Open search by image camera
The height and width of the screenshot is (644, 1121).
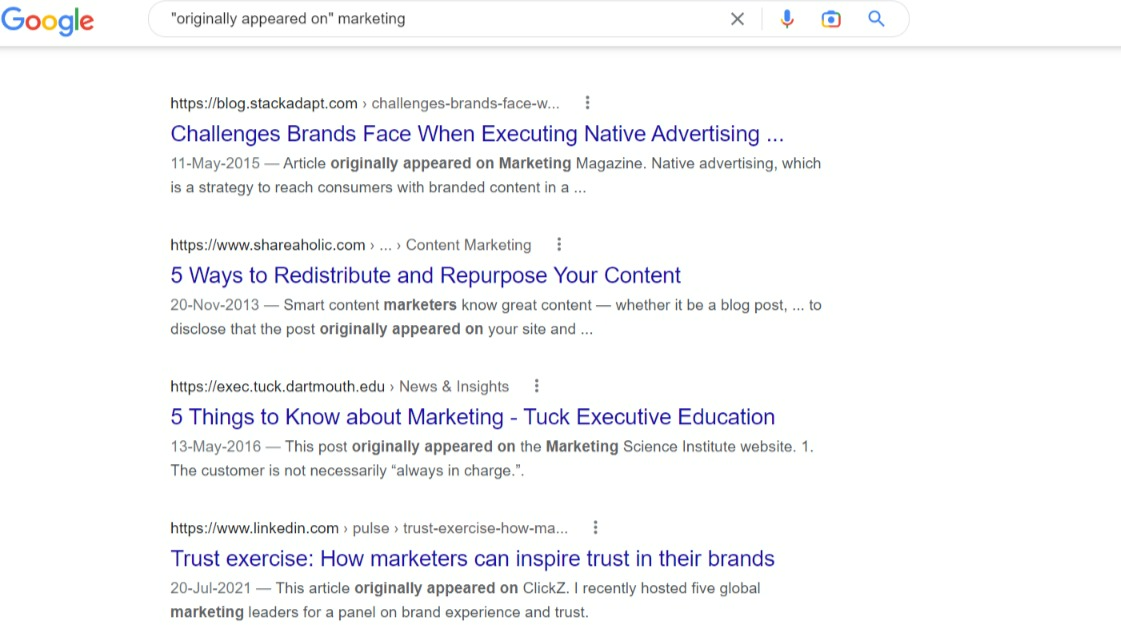(x=831, y=19)
